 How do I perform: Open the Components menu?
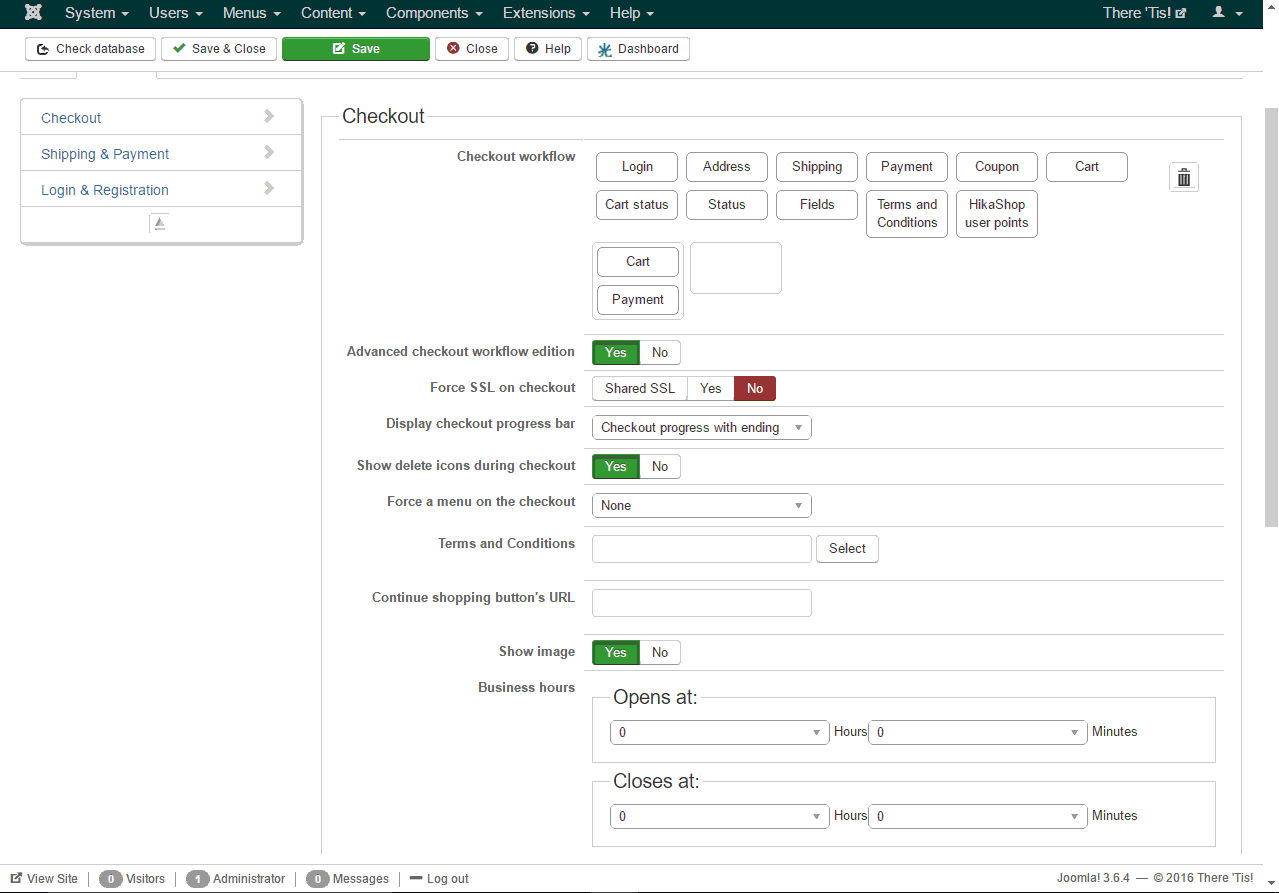tap(435, 13)
